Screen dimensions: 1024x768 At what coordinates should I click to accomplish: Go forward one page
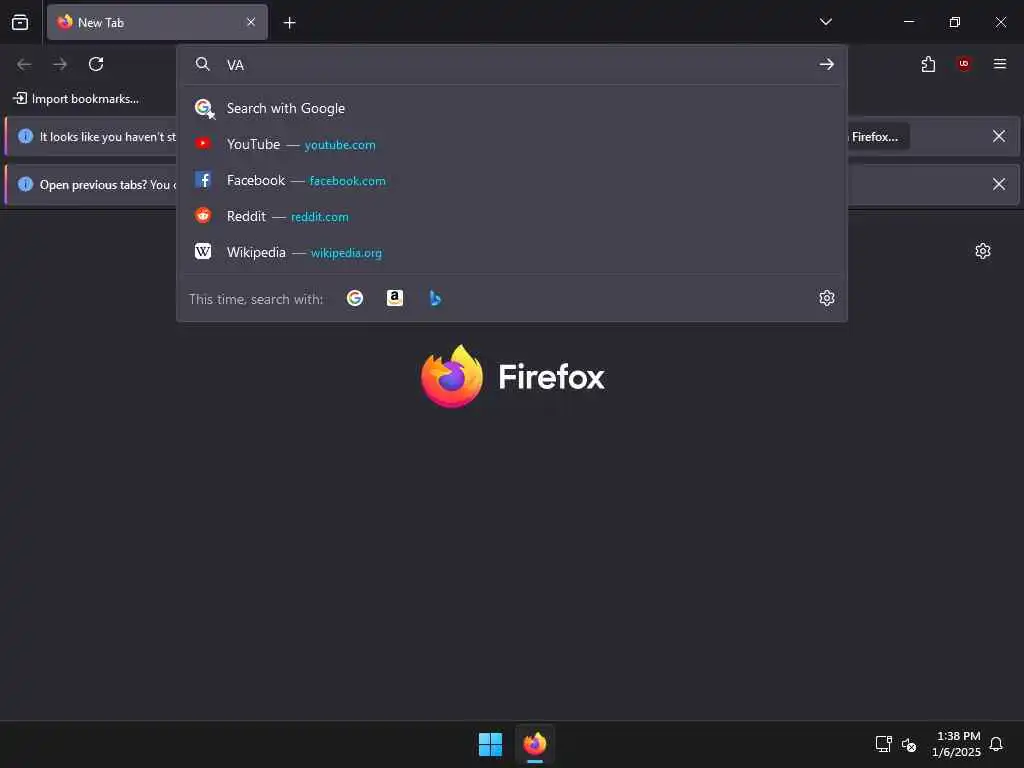pos(60,64)
